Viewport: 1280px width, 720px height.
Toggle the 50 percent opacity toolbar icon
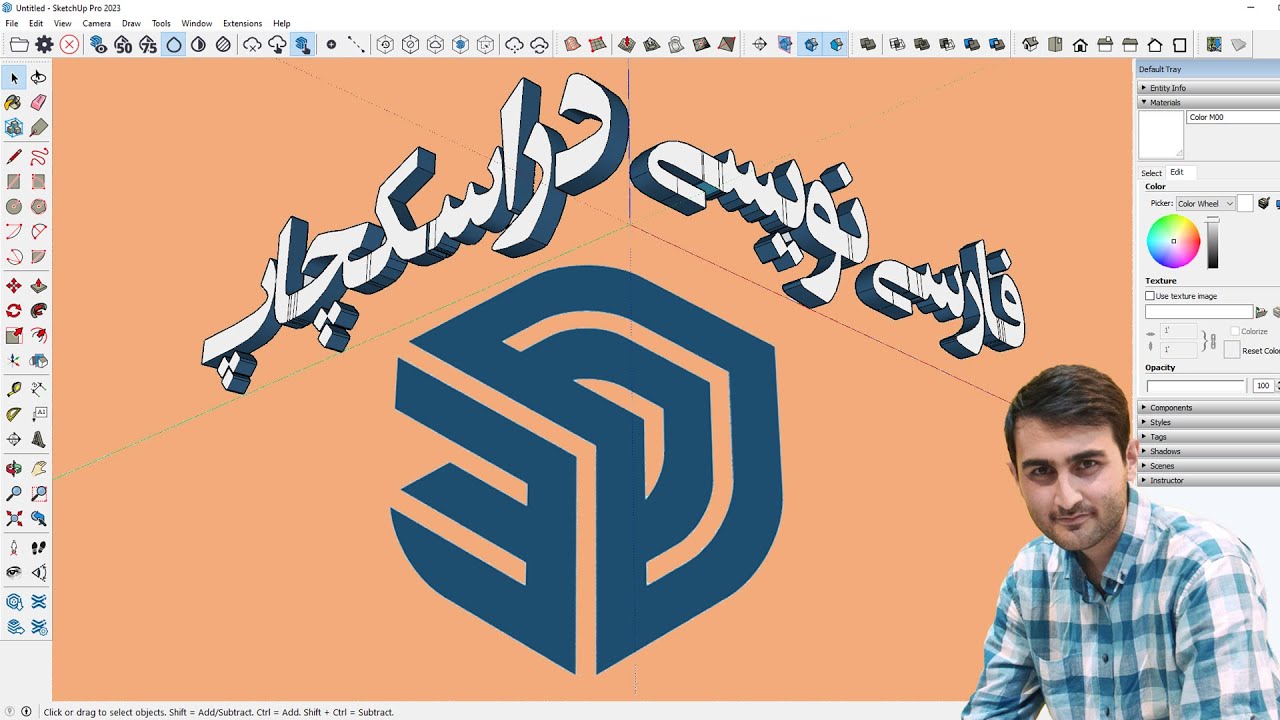(123, 44)
